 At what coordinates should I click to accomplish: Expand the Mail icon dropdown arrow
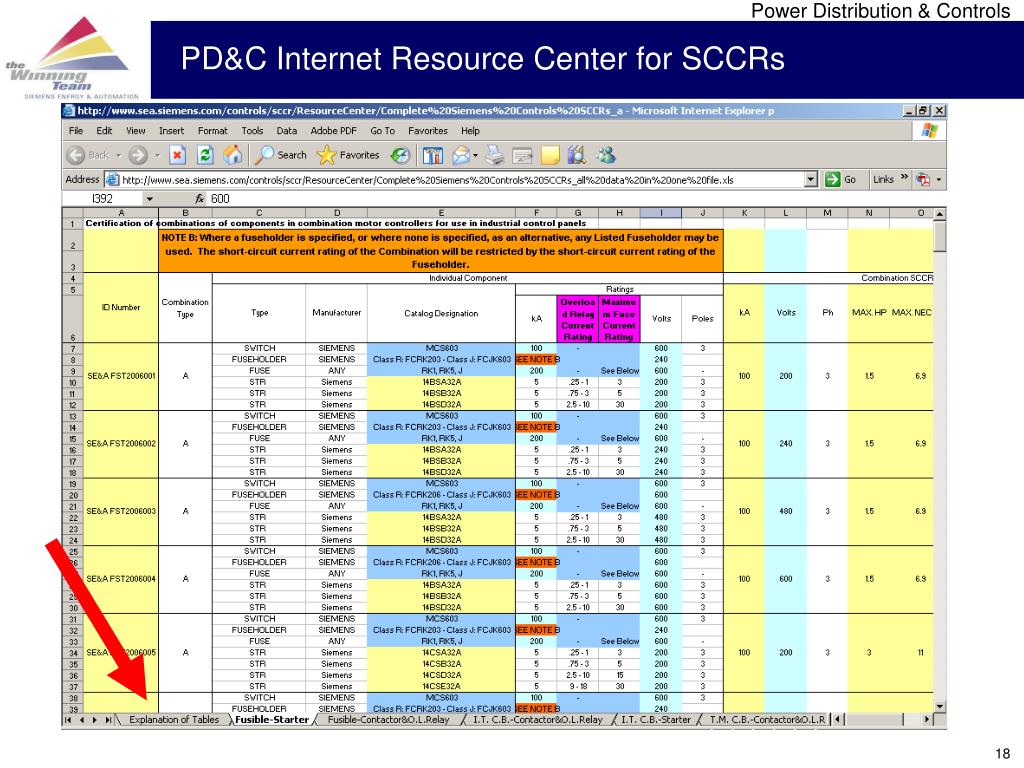[475, 155]
